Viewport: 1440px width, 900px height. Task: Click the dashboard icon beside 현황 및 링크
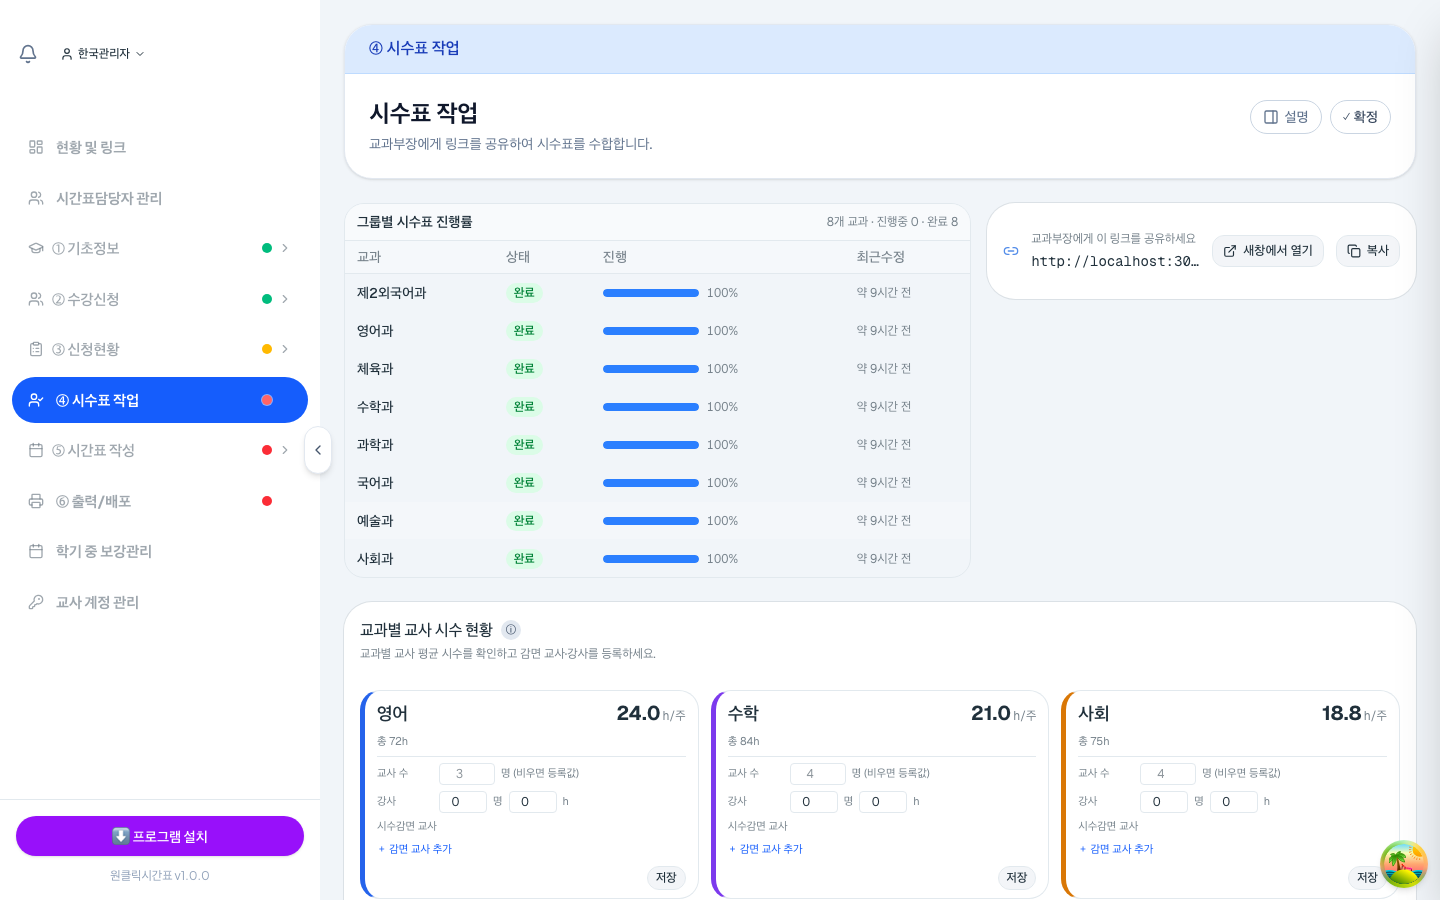click(36, 147)
